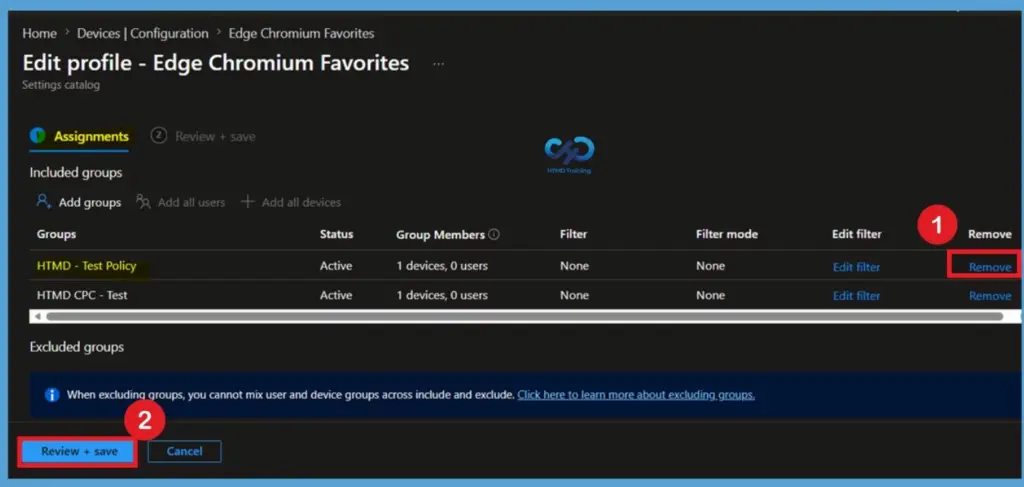Show Group Members info tooltip icon
Image resolution: width=1024 pixels, height=487 pixels.
click(494, 234)
